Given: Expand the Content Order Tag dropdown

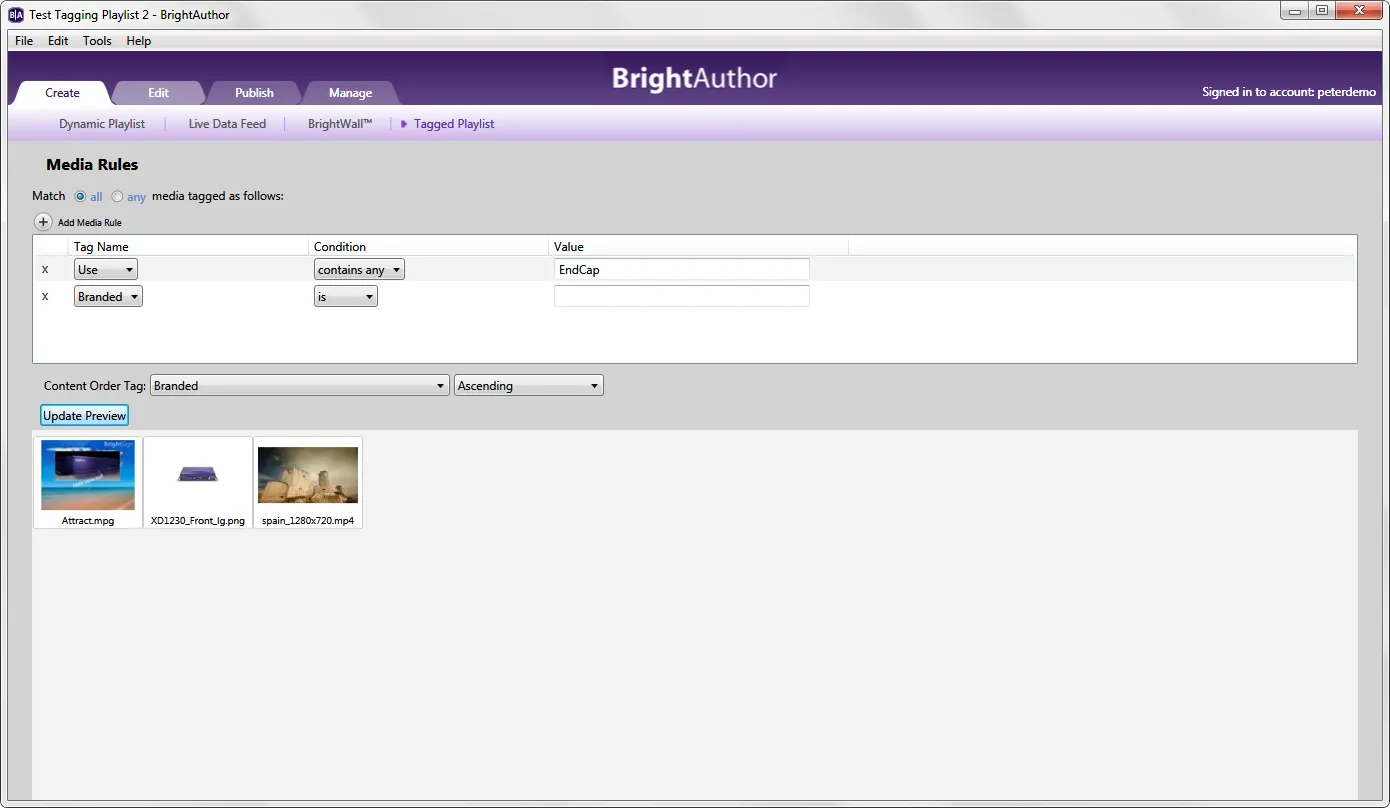Looking at the screenshot, I should coord(299,385).
